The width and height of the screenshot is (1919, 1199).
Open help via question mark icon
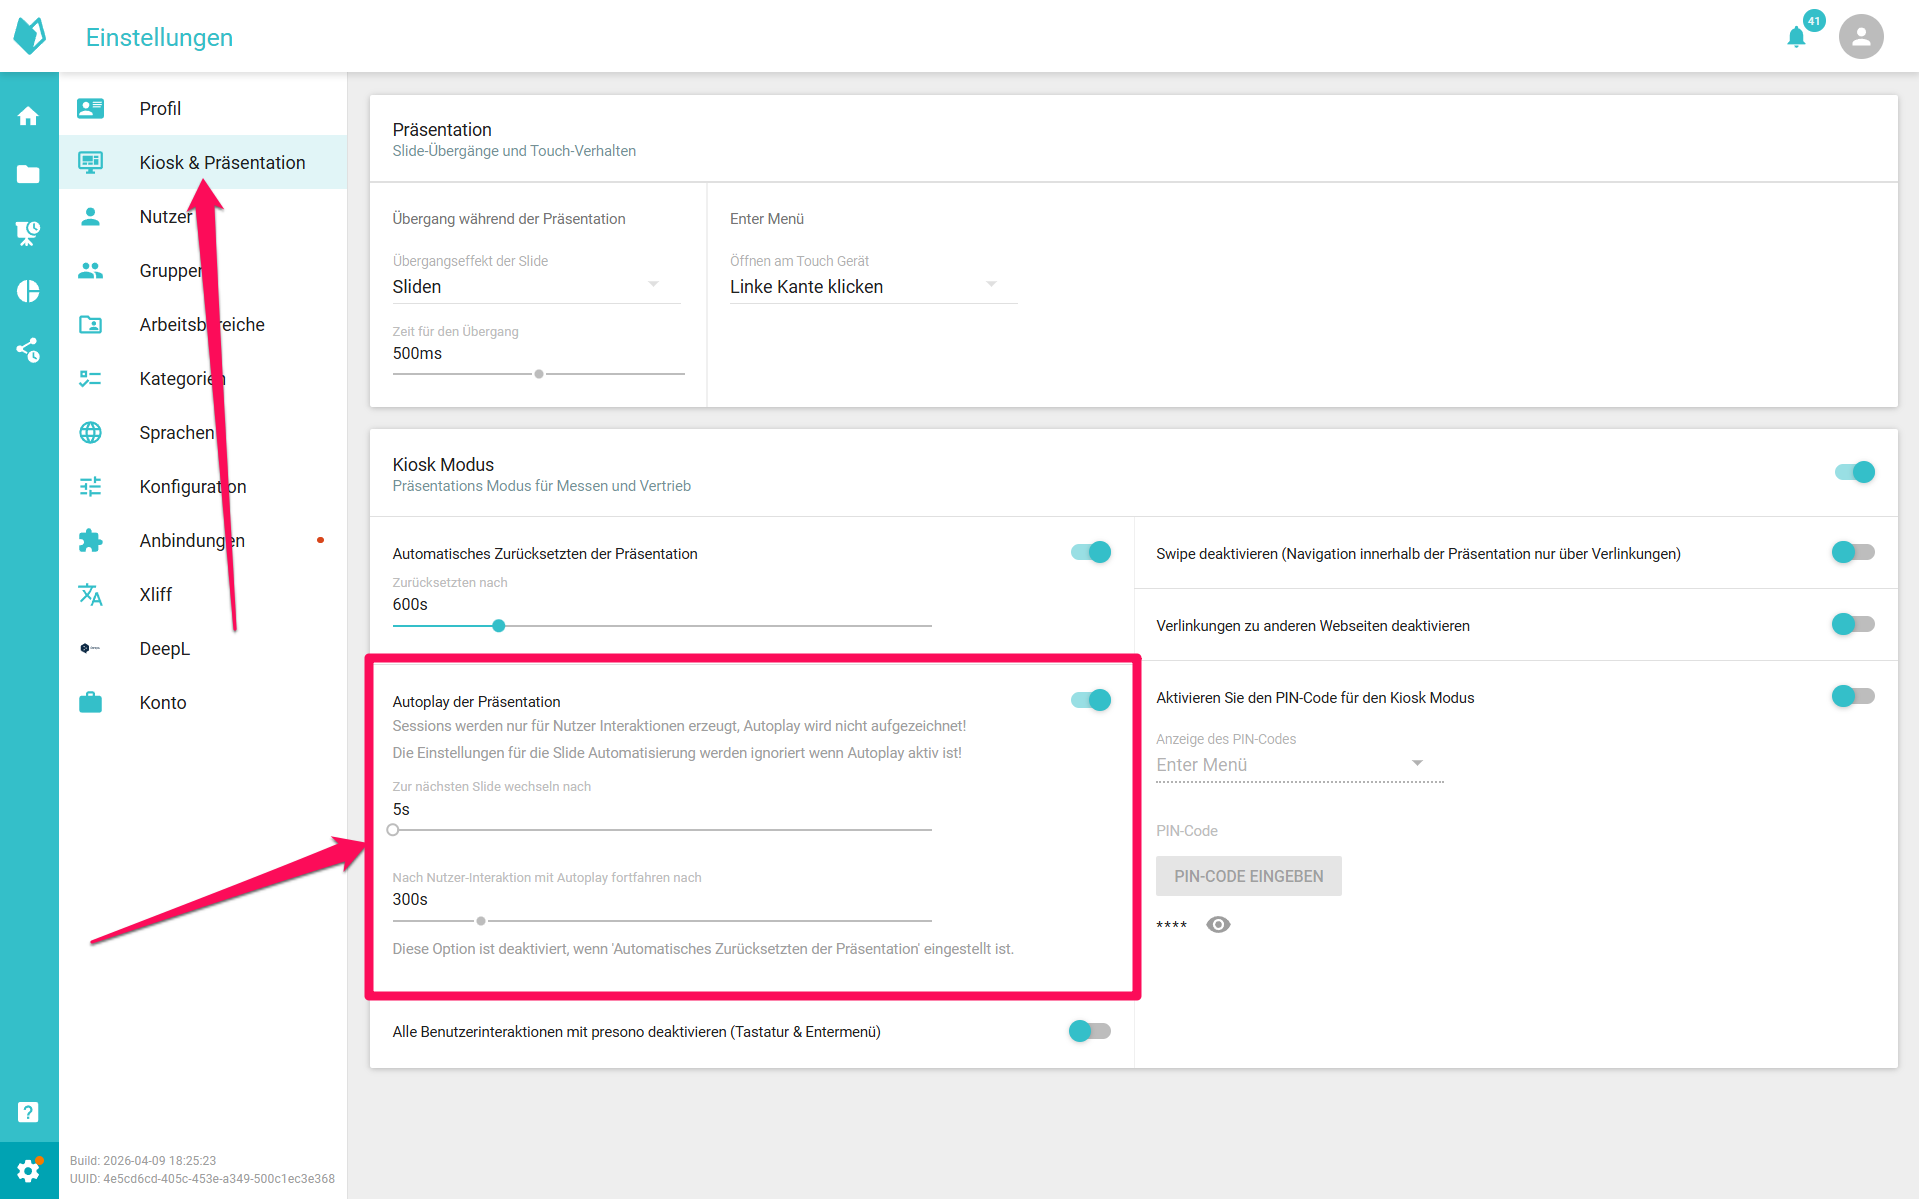[x=28, y=1112]
